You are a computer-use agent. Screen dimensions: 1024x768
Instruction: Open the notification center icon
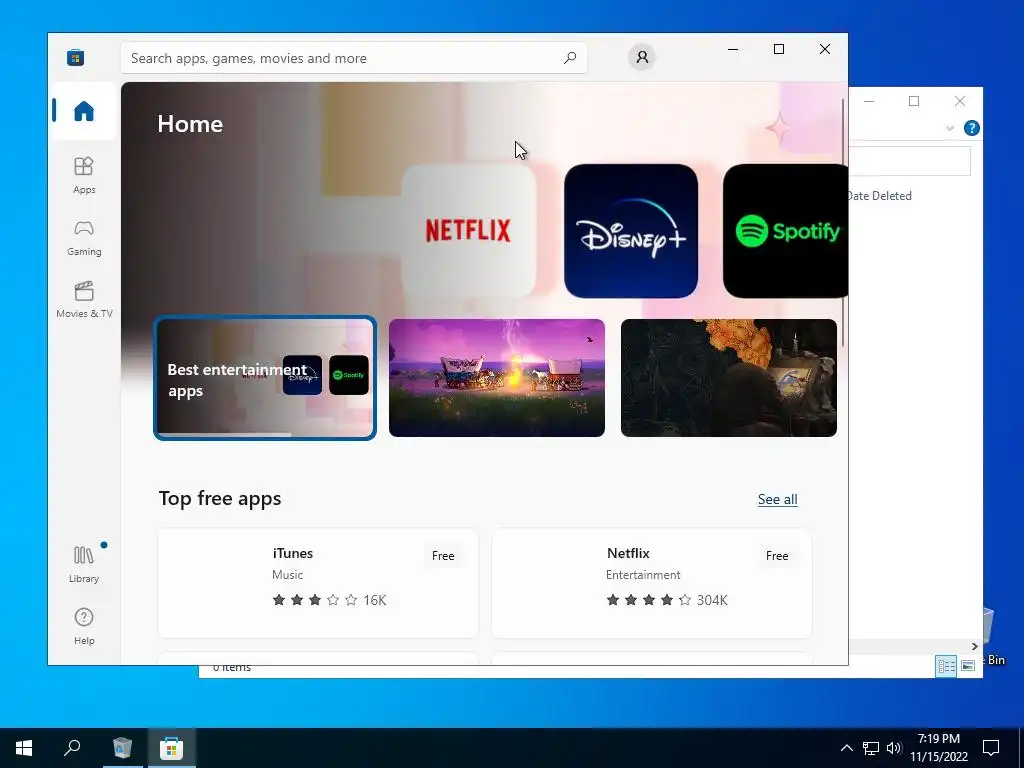[991, 748]
